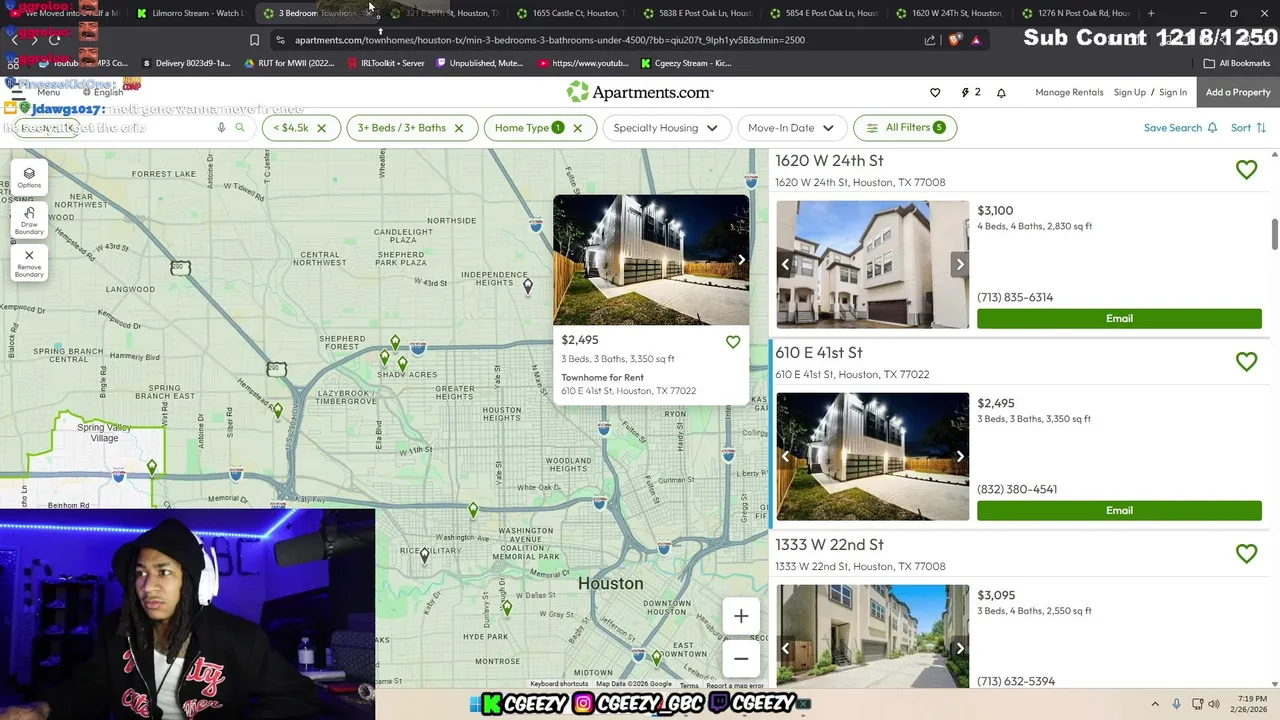Switch to the 5838 E Post Oak Ln tab
The width and height of the screenshot is (1280, 720).
click(x=695, y=13)
